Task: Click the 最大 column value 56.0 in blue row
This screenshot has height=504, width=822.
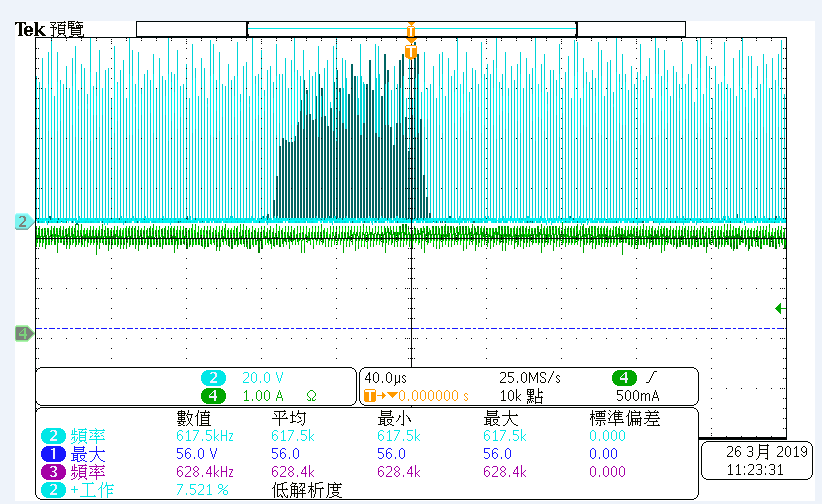Action: pyautogui.click(x=497, y=454)
